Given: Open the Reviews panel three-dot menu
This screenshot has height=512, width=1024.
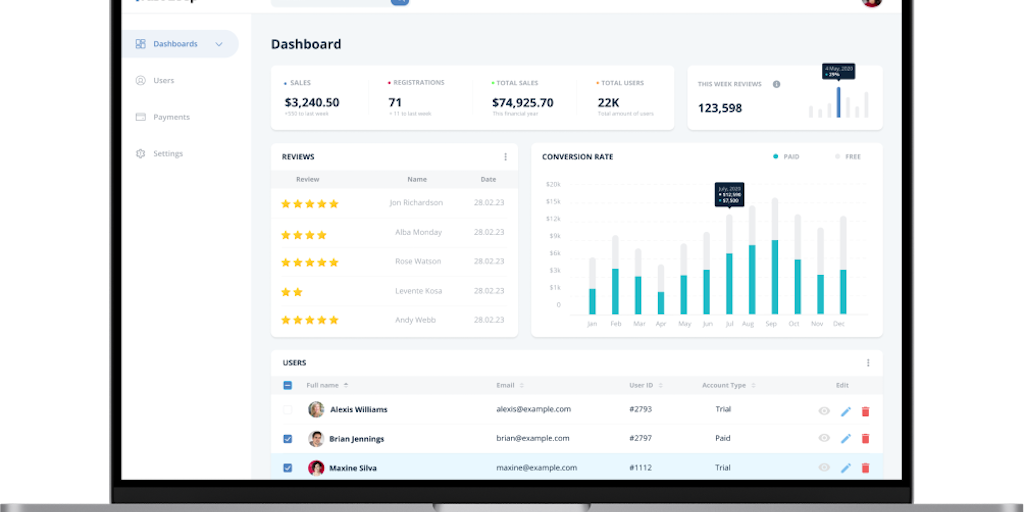Looking at the screenshot, I should pyautogui.click(x=505, y=157).
